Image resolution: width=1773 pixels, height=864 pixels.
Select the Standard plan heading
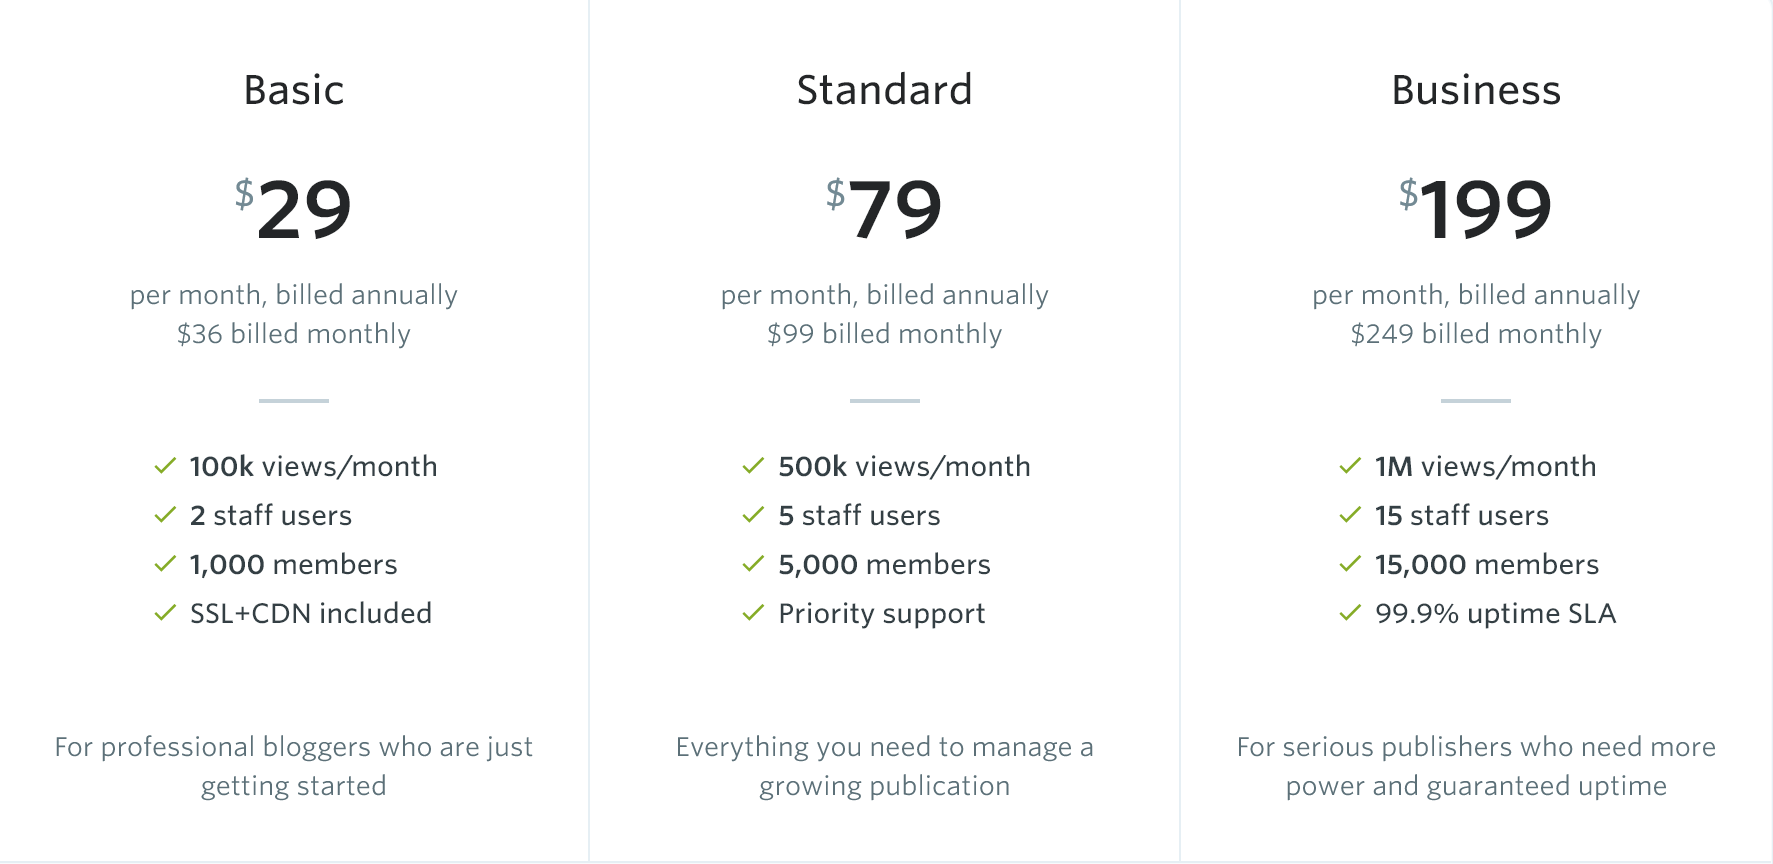tap(885, 90)
